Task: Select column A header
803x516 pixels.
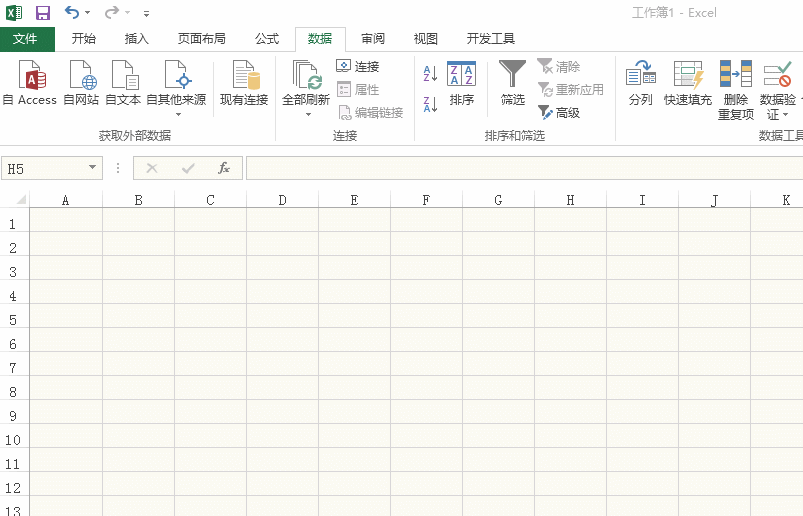Action: (66, 200)
